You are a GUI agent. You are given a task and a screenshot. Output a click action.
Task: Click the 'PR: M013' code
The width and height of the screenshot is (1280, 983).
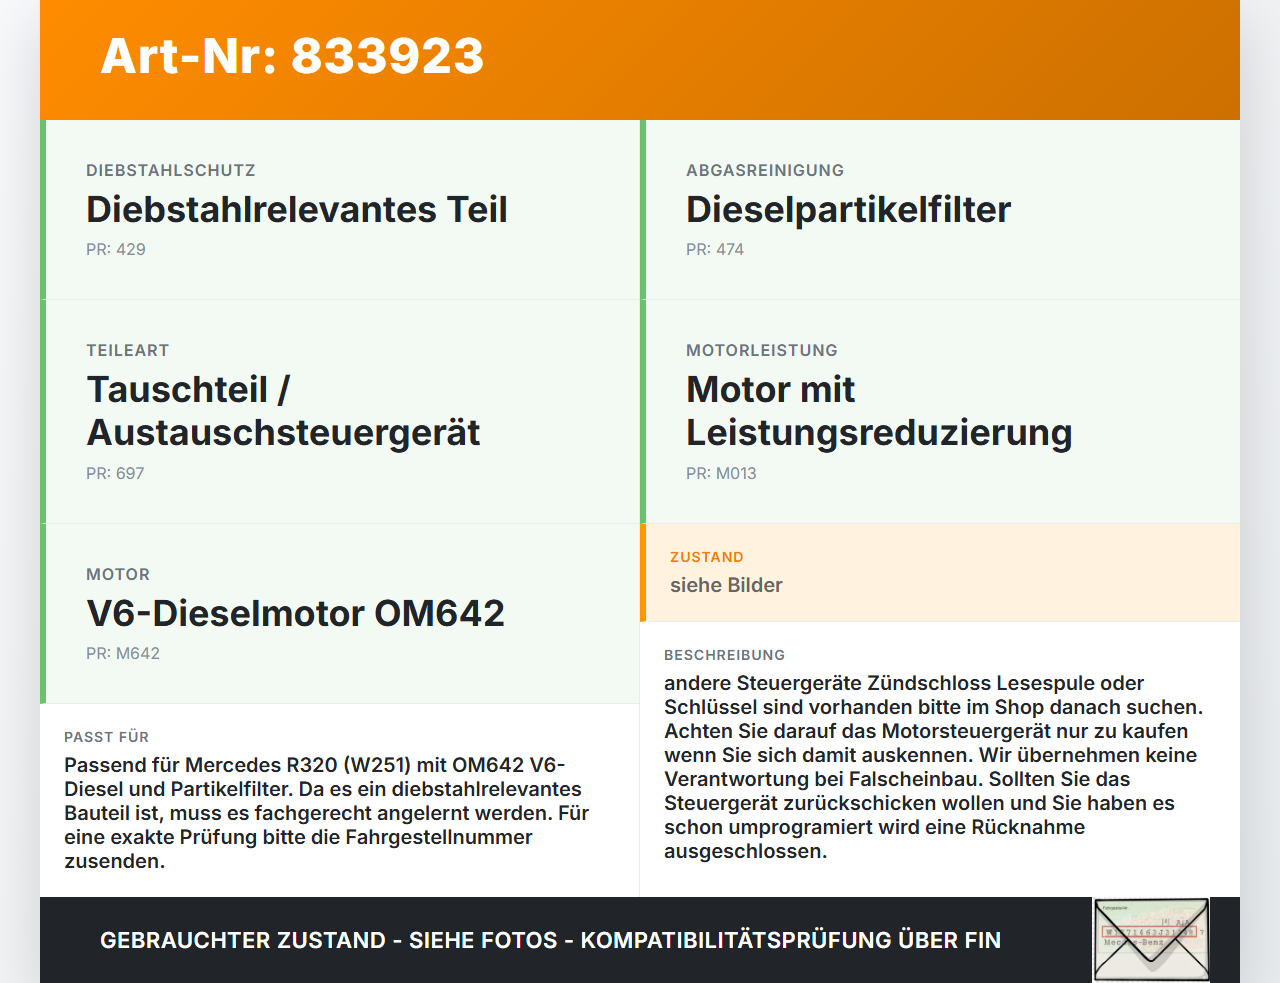[x=721, y=473]
